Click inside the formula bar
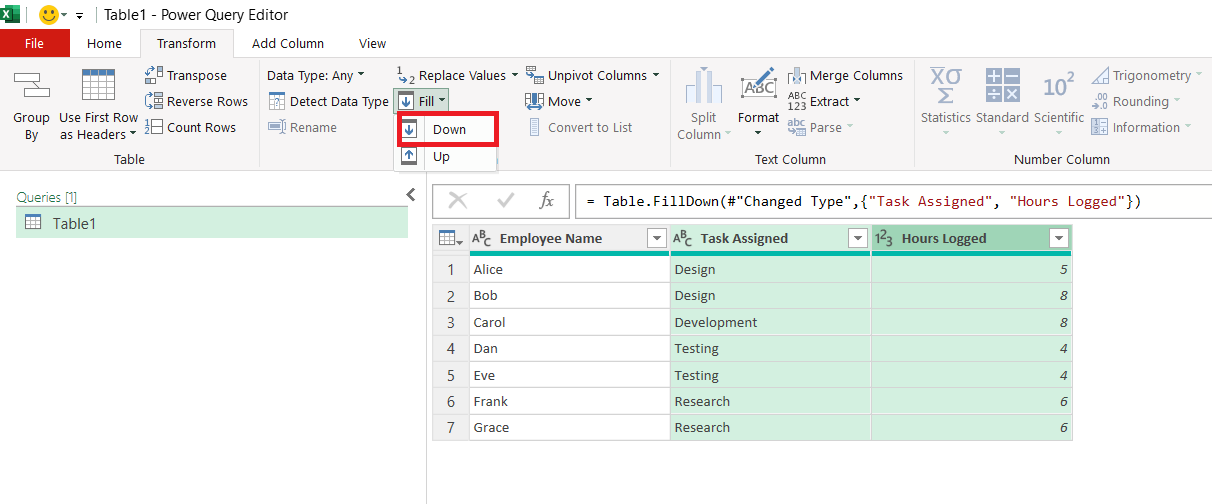Image resolution: width=1212 pixels, height=504 pixels. (893, 201)
